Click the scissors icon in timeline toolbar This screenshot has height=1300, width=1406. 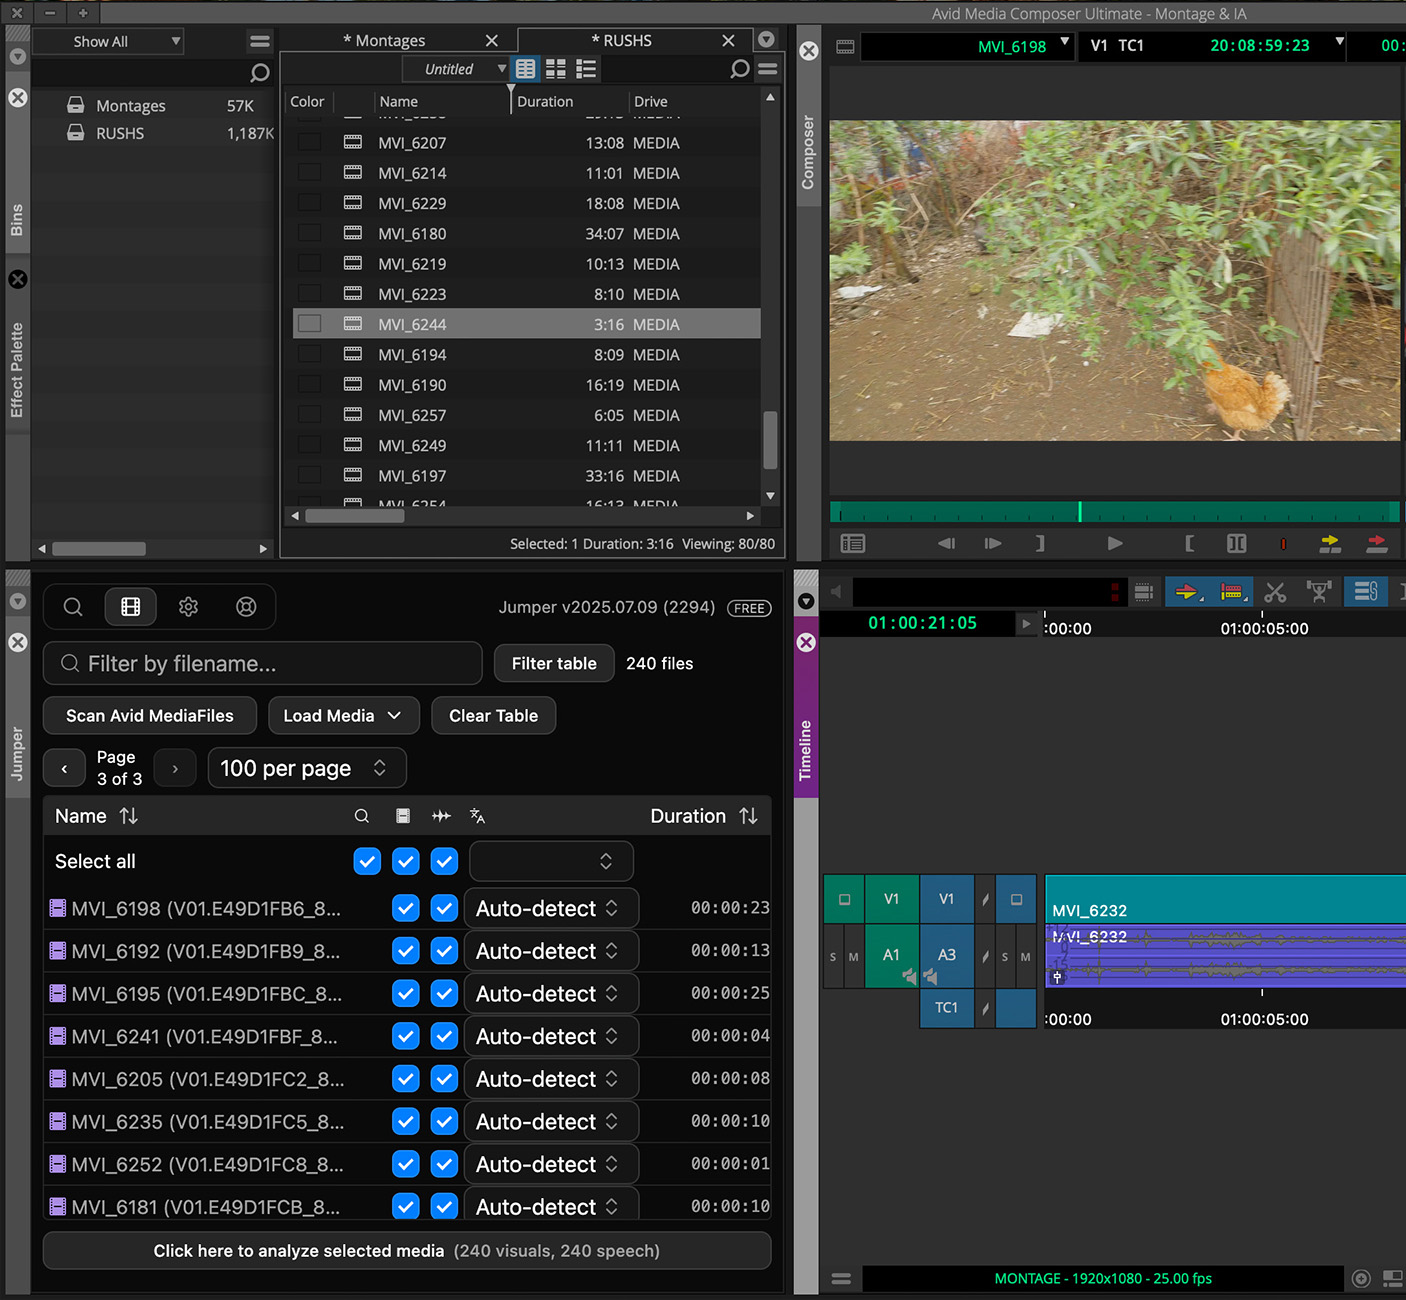(x=1275, y=592)
